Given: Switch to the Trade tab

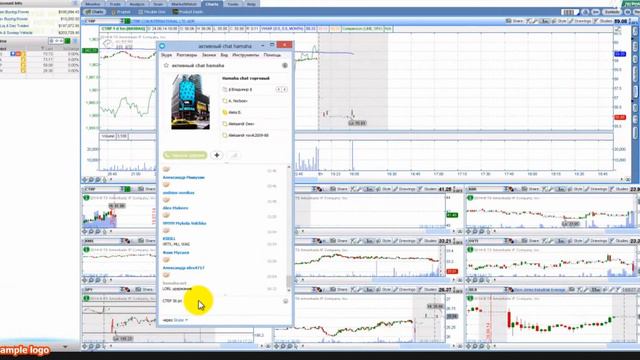Looking at the screenshot, I should click(x=115, y=4).
